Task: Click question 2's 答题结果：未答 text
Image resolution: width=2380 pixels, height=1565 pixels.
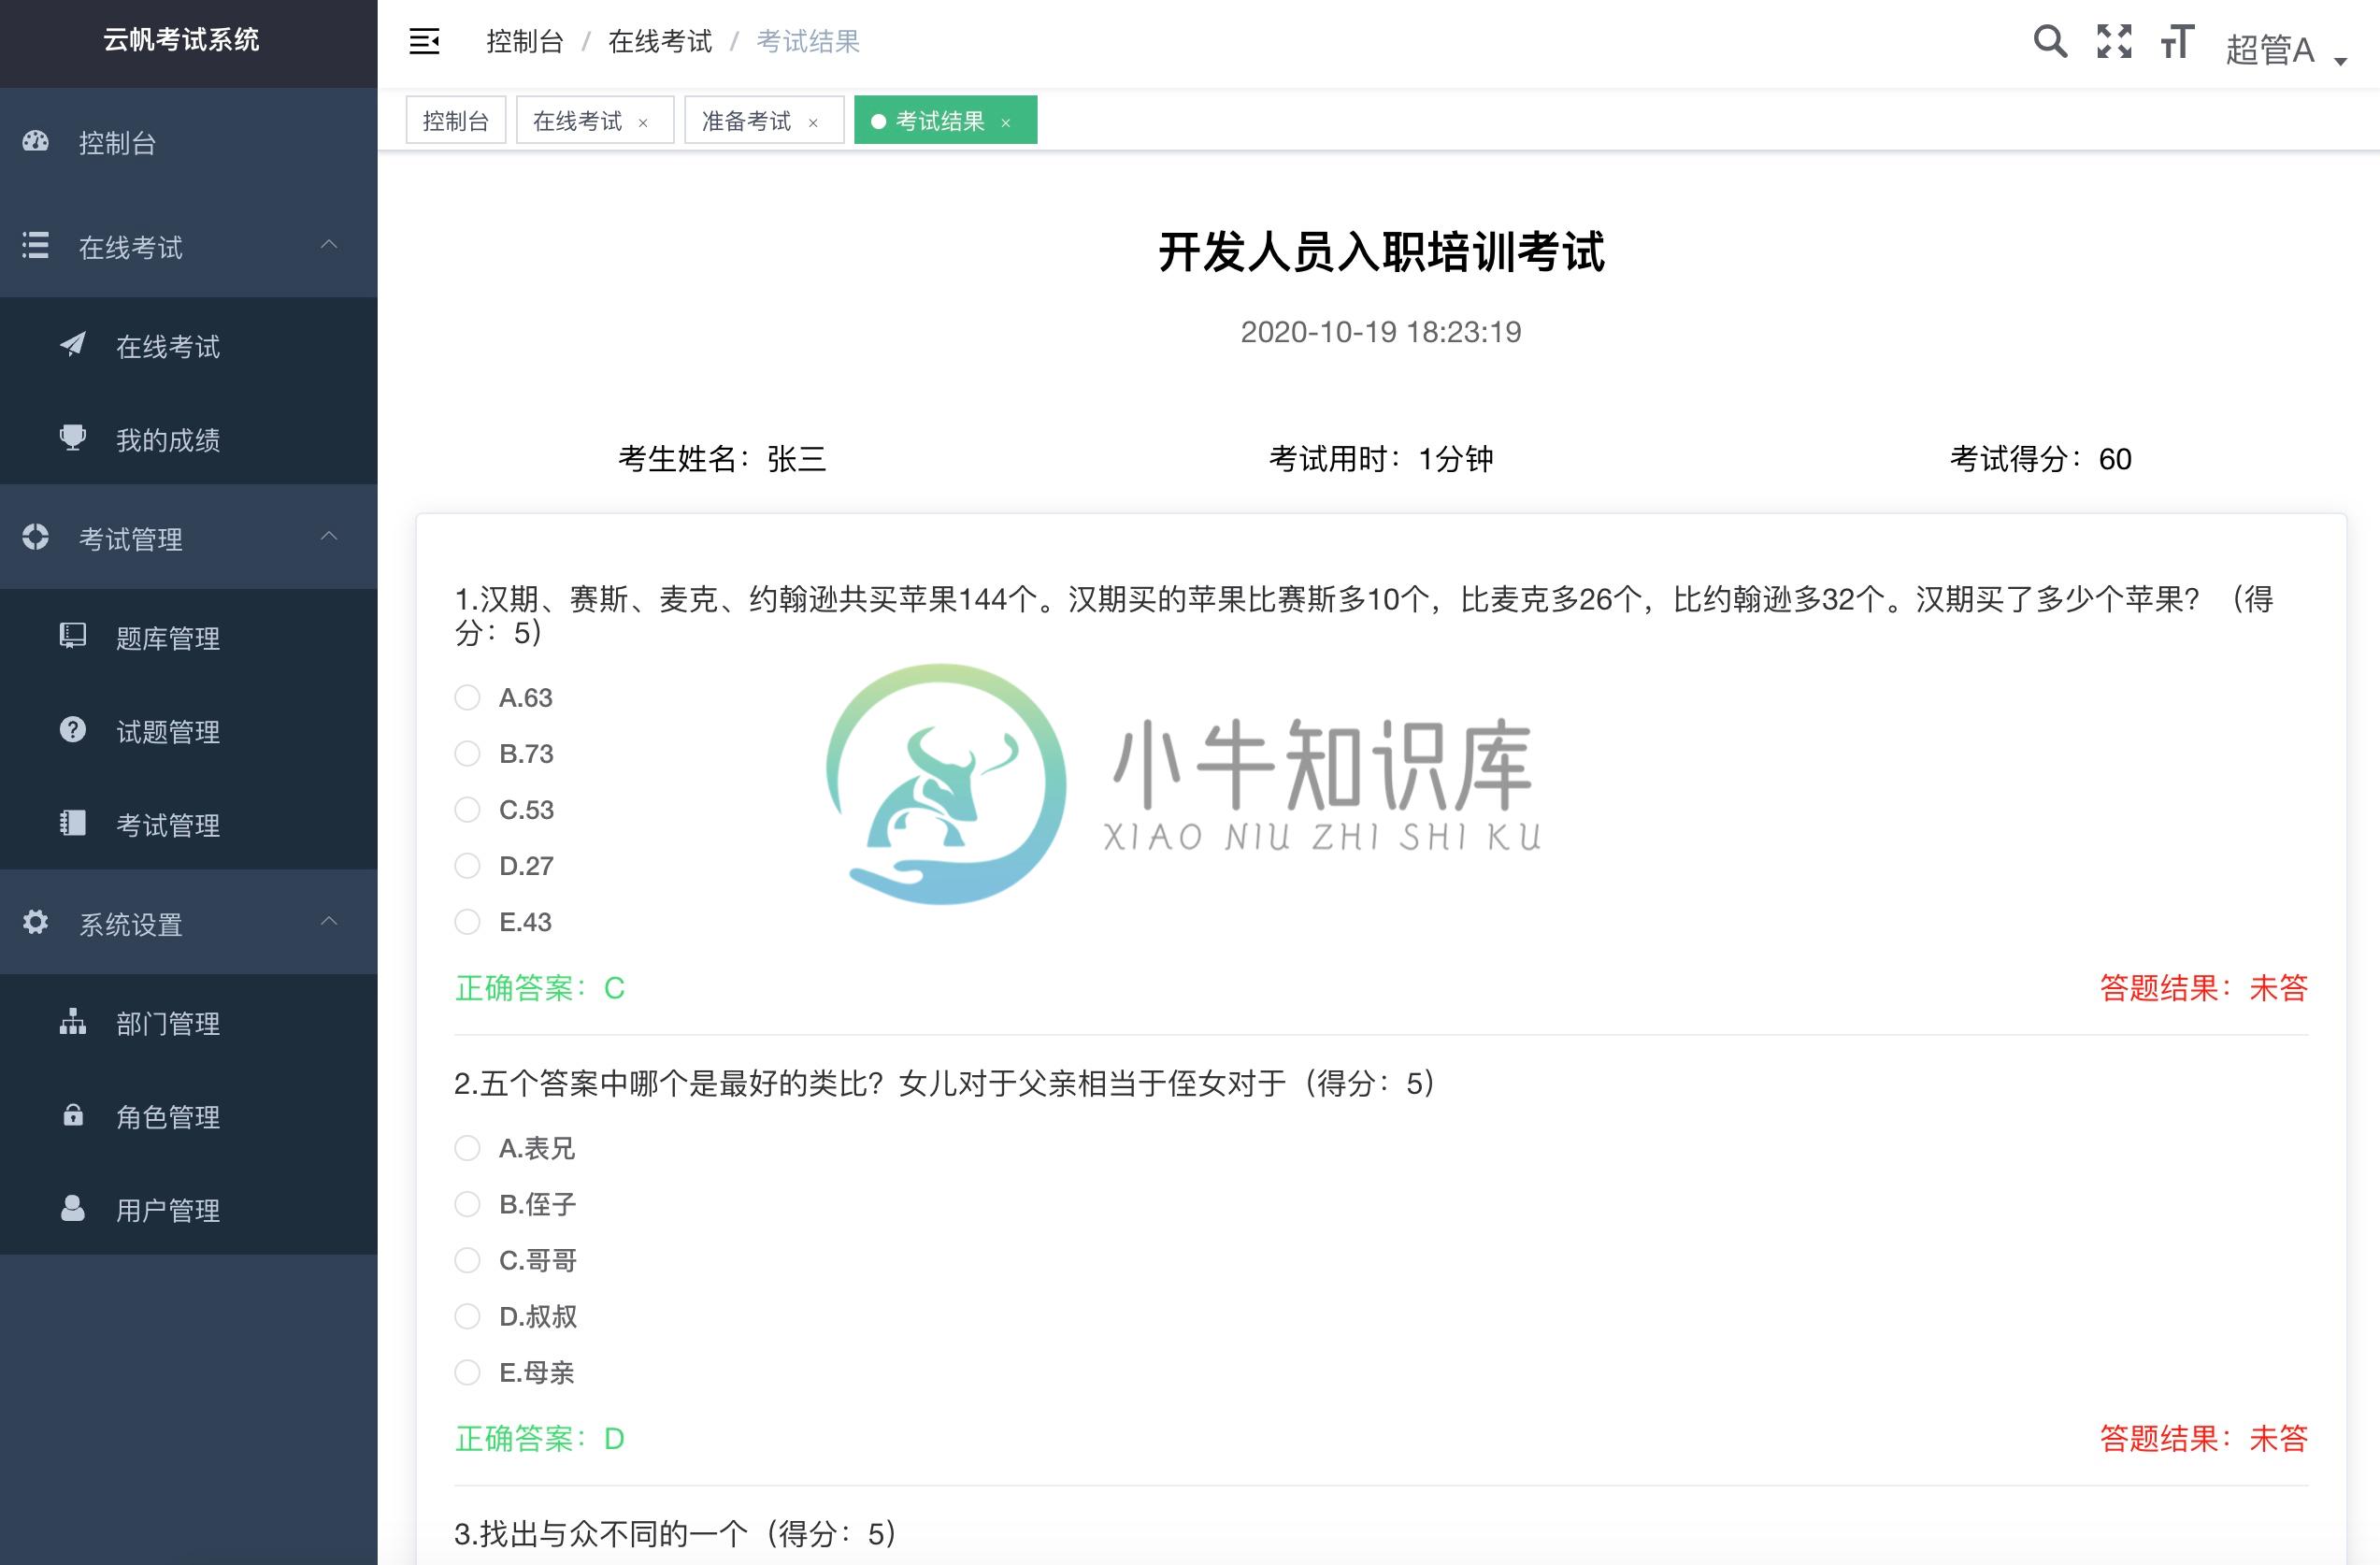Action: pyautogui.click(x=2204, y=1439)
